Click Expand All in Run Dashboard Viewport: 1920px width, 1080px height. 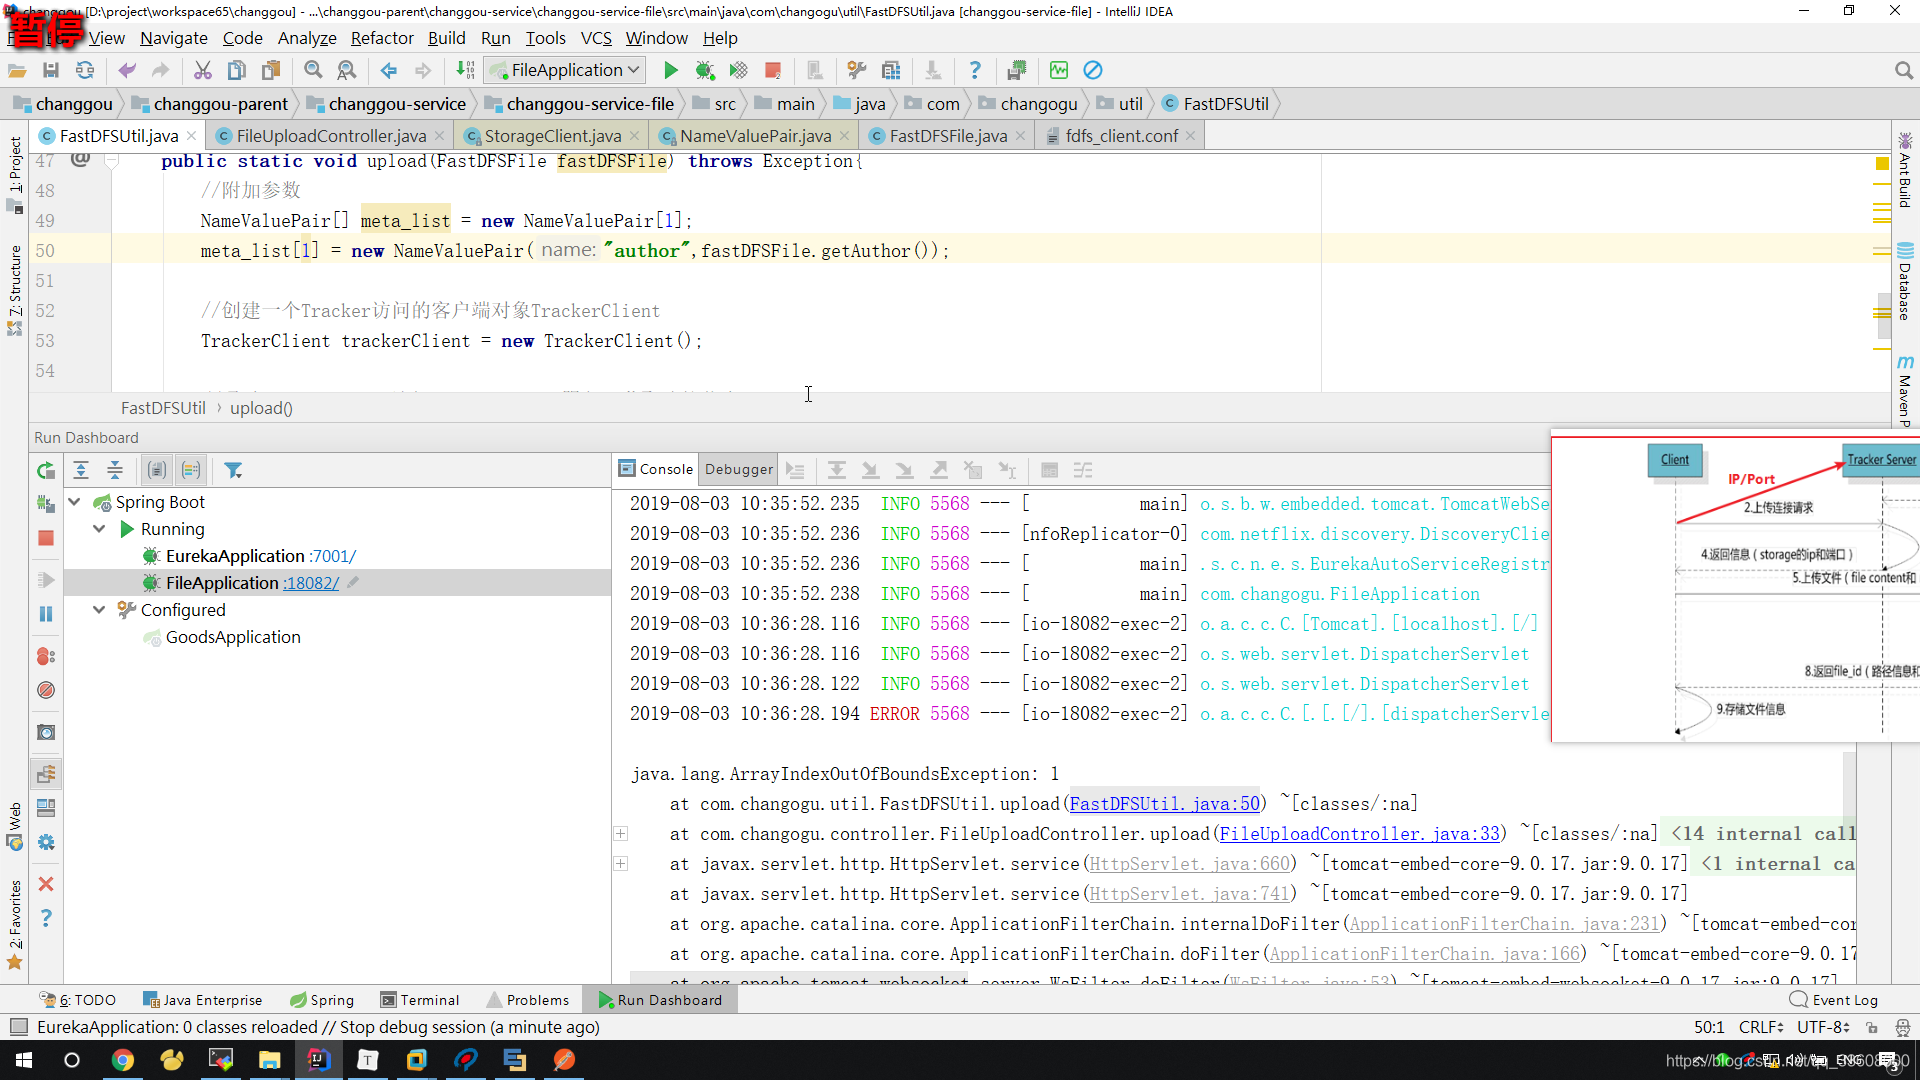point(81,470)
